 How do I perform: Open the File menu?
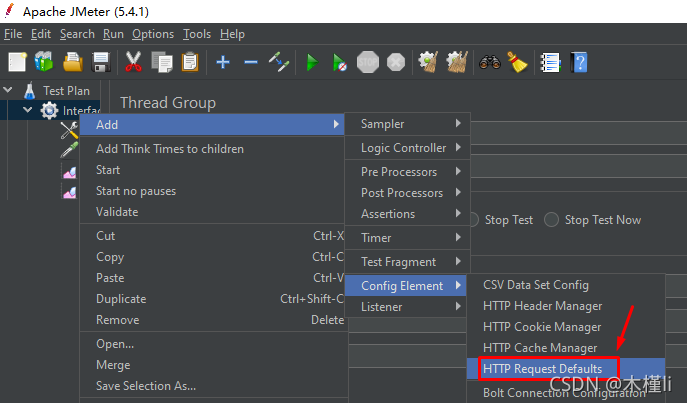pyautogui.click(x=13, y=34)
